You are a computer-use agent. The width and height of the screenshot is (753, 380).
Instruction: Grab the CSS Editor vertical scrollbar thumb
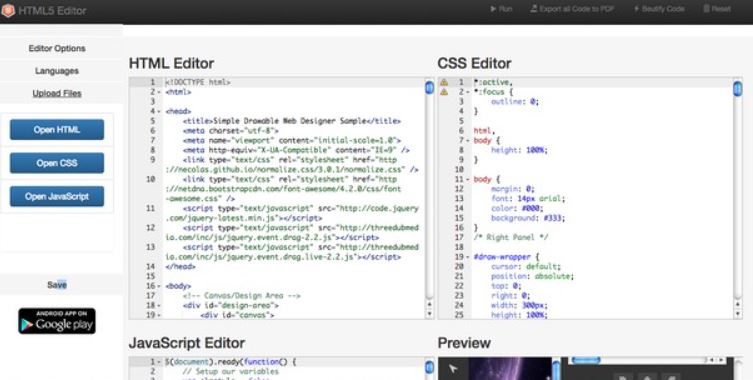(x=738, y=89)
